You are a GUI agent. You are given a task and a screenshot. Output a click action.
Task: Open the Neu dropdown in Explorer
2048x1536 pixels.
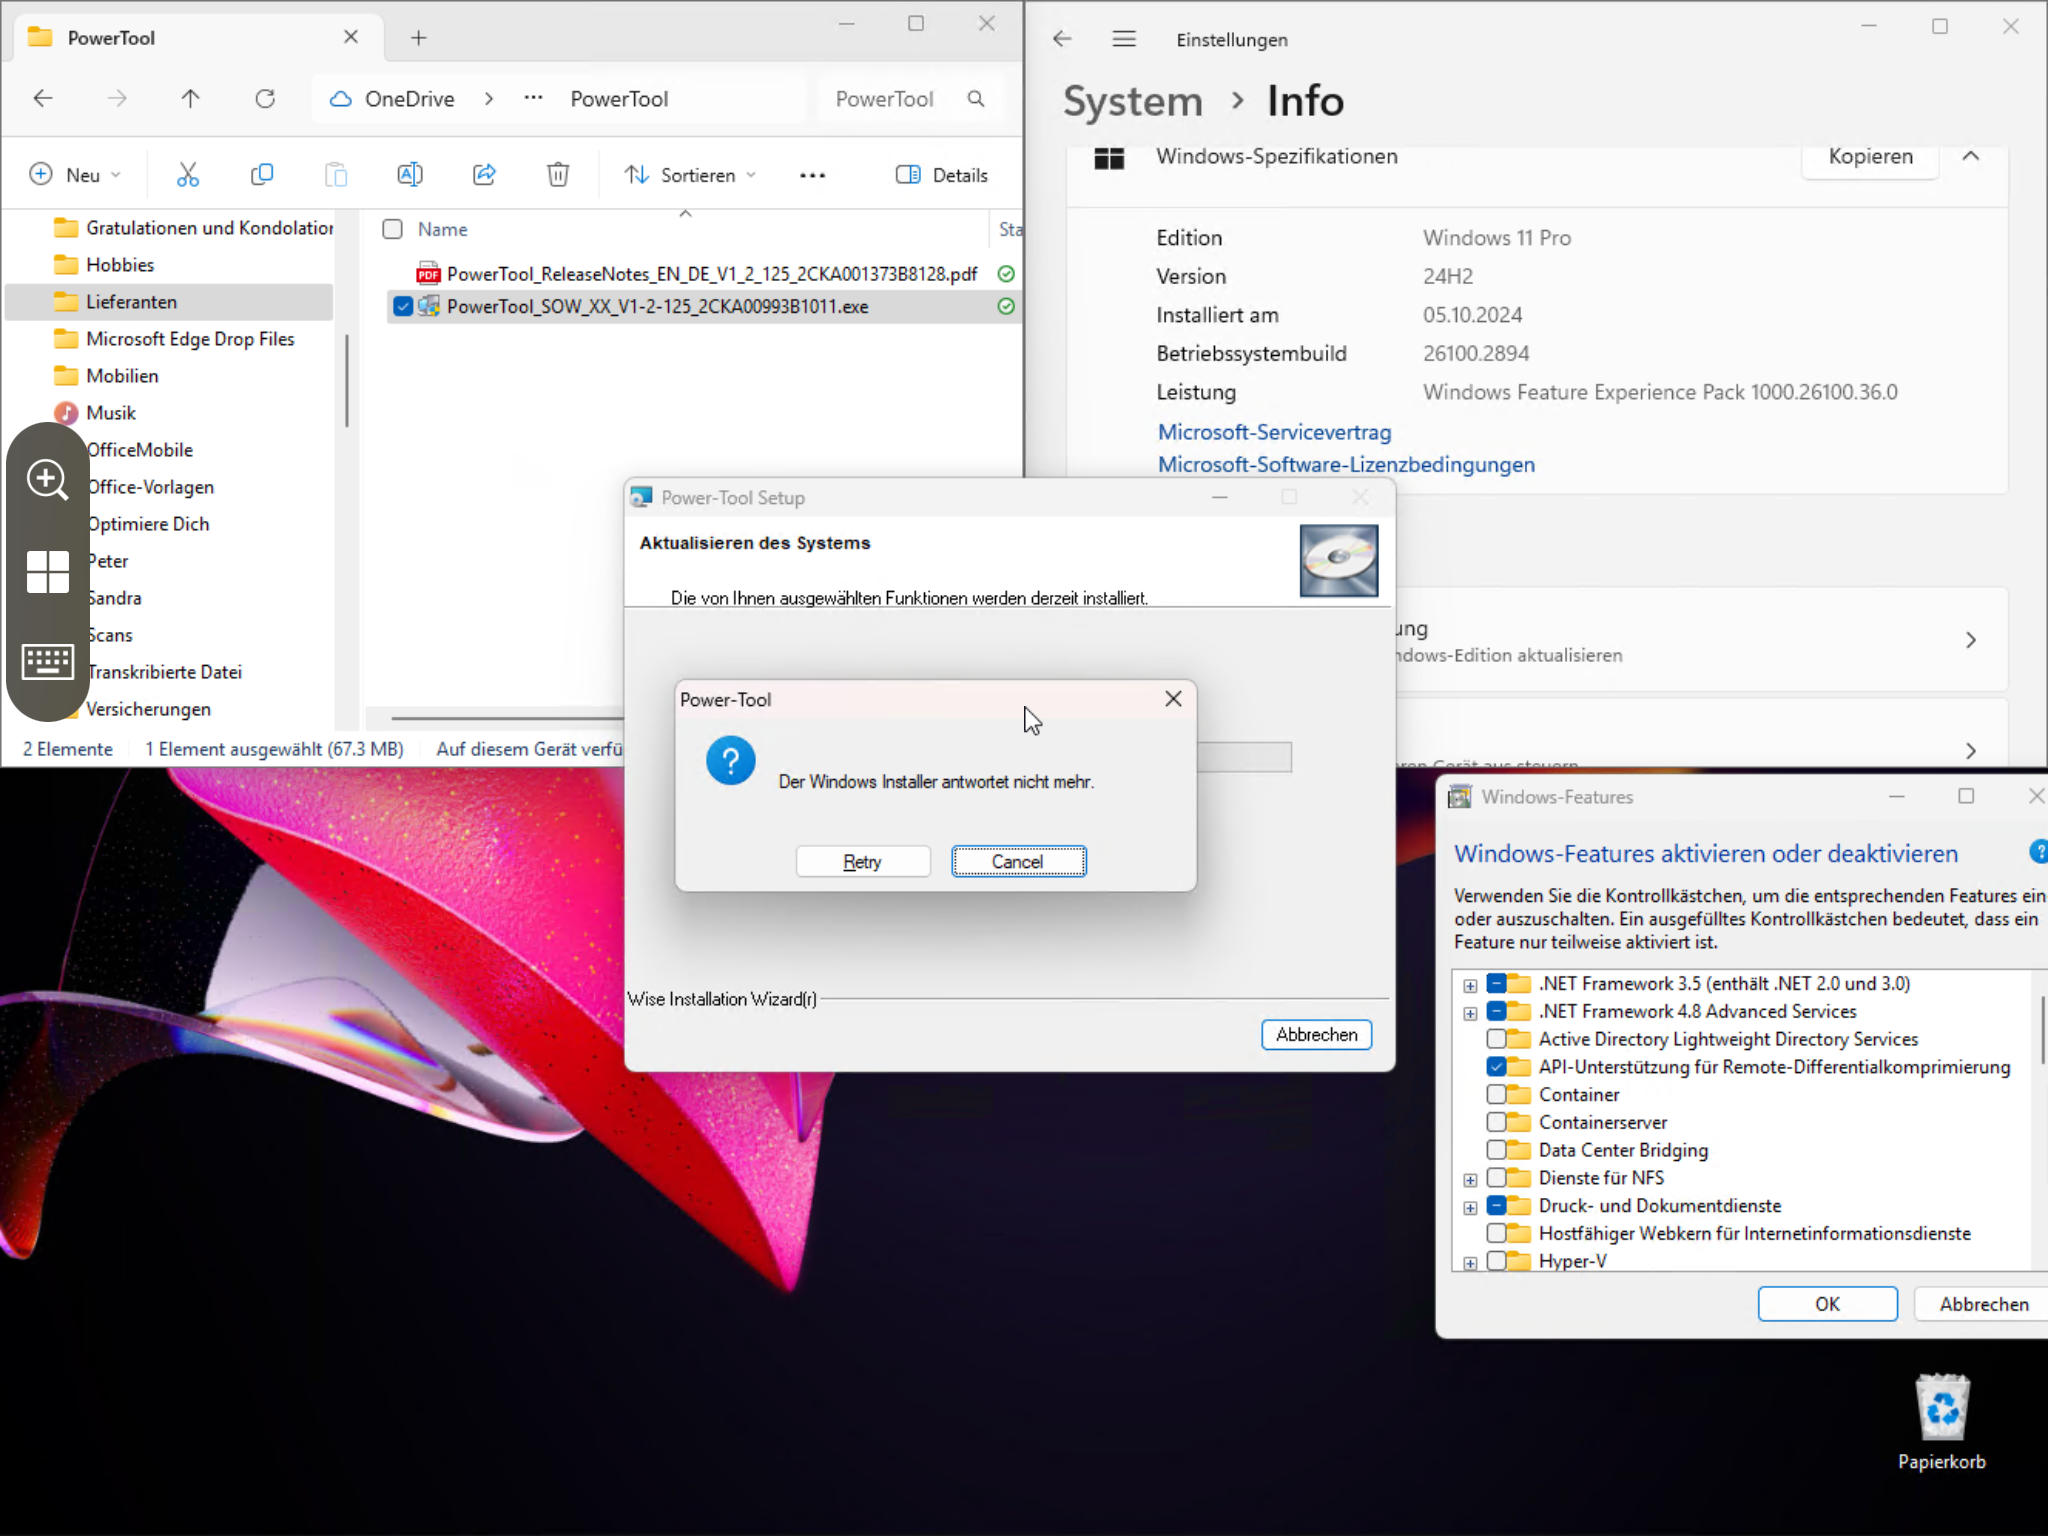76,175
